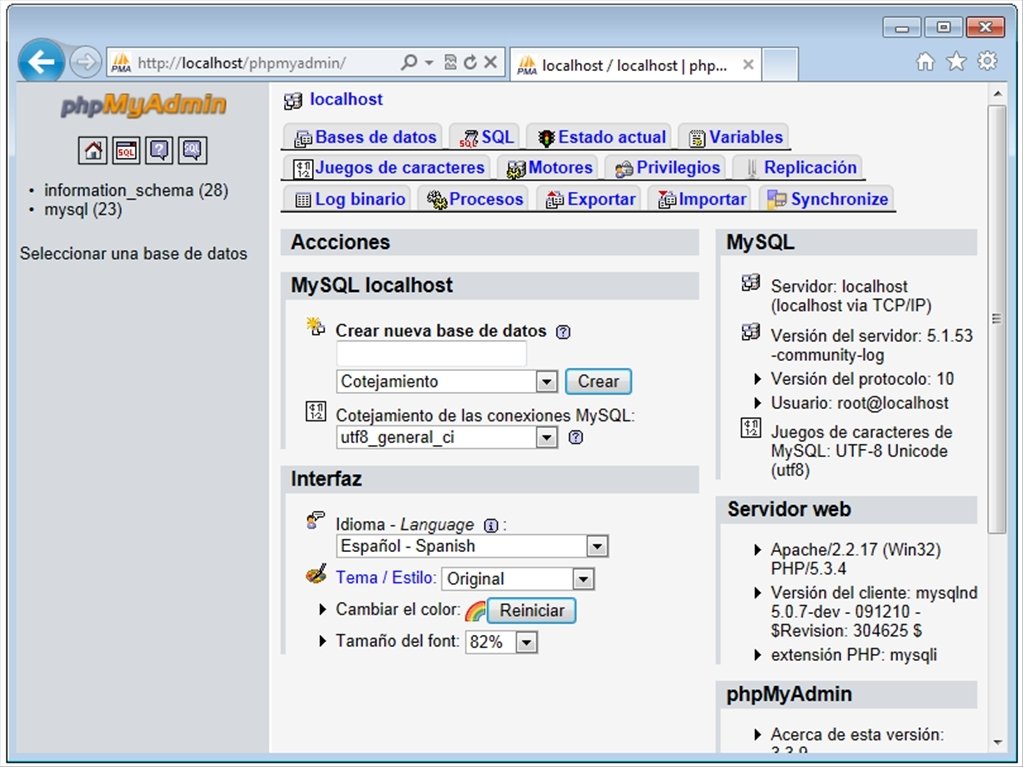Image resolution: width=1023 pixels, height=767 pixels.
Task: Click the compatibility view icon in address bar
Action: click(x=450, y=63)
